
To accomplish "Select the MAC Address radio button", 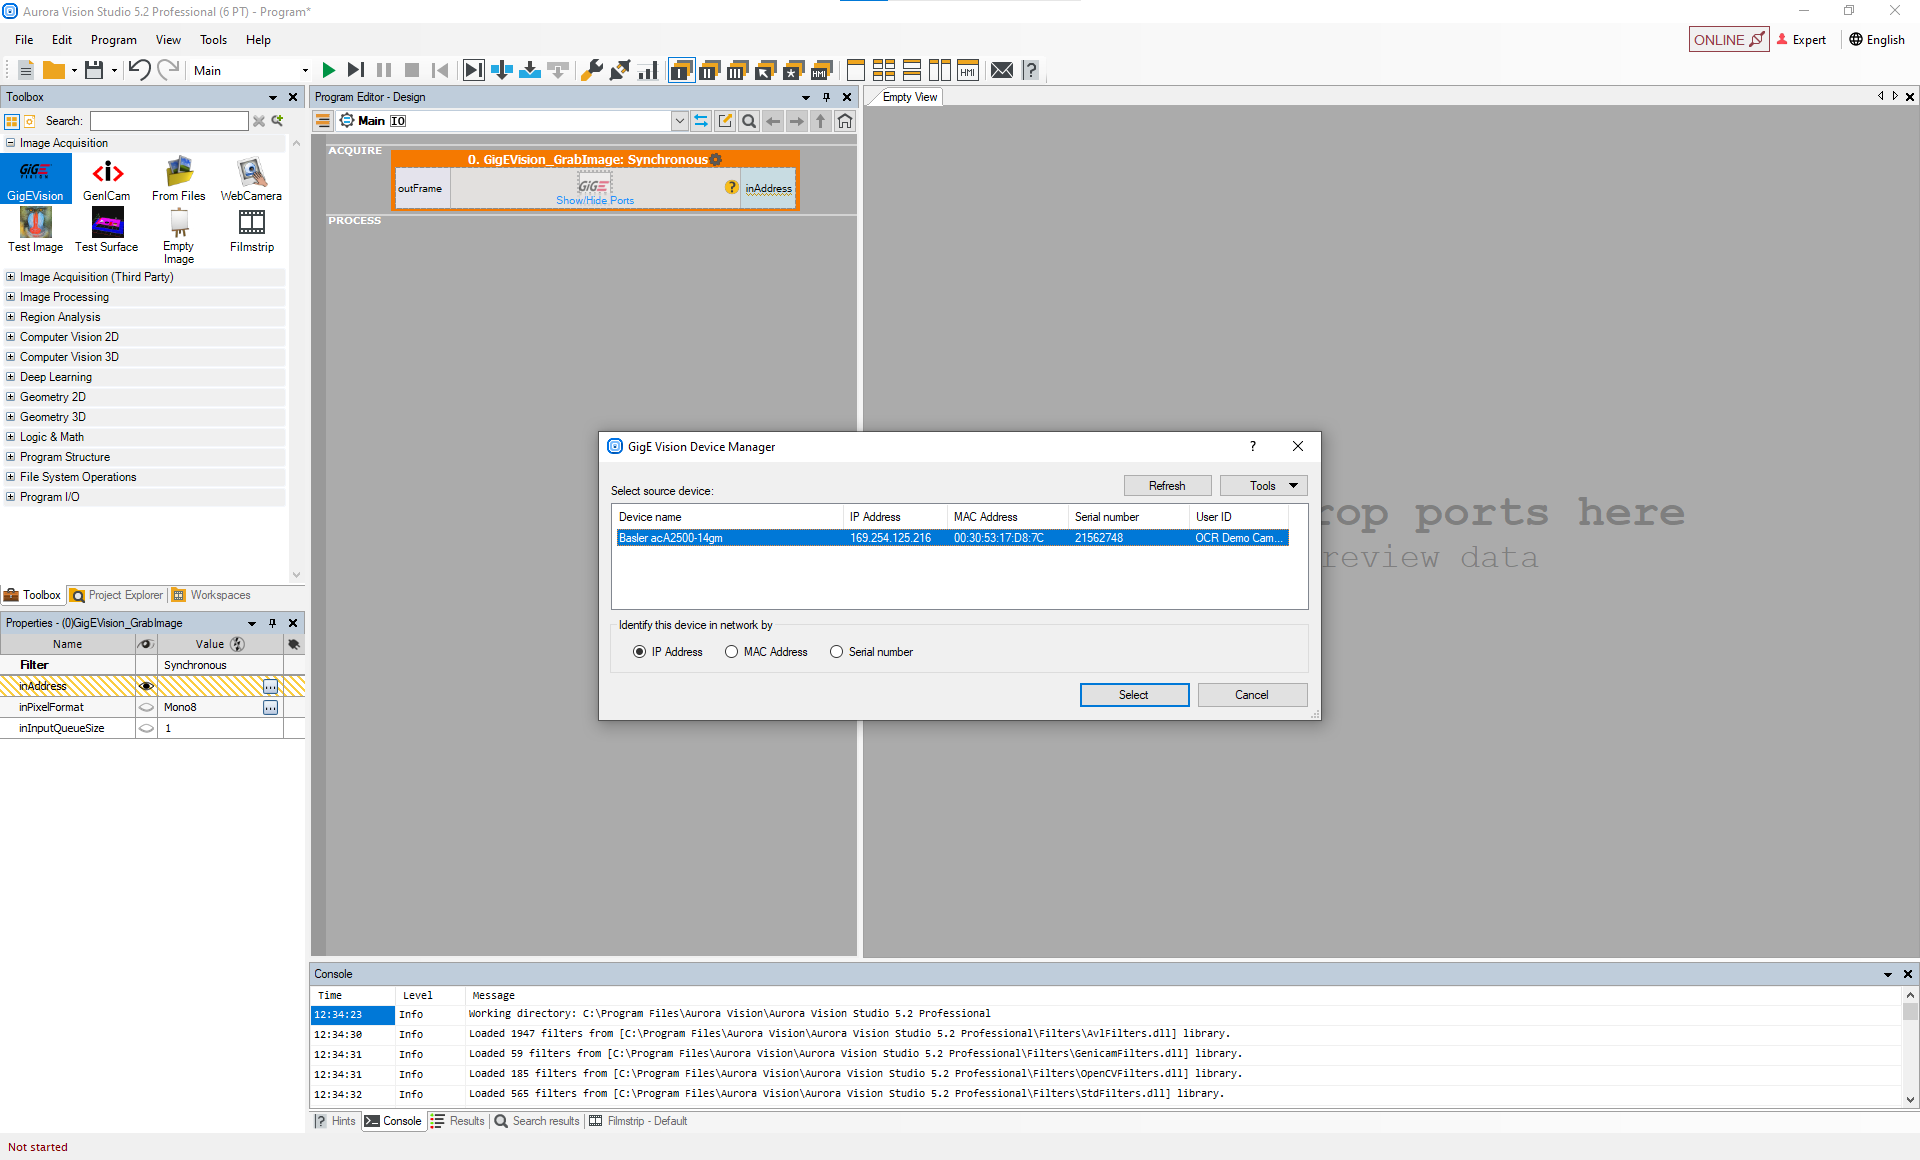I will point(732,652).
